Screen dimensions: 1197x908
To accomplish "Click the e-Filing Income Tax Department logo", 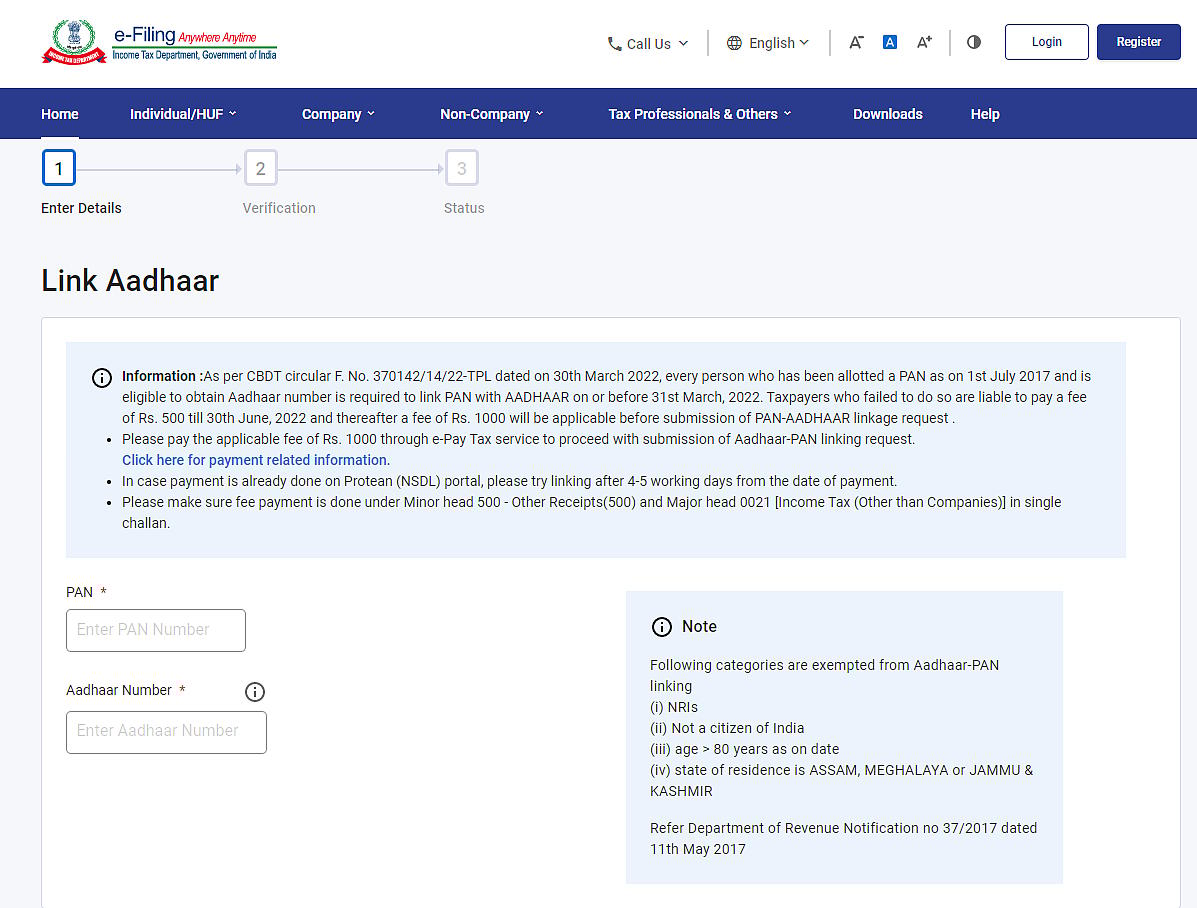I will click(x=159, y=44).
